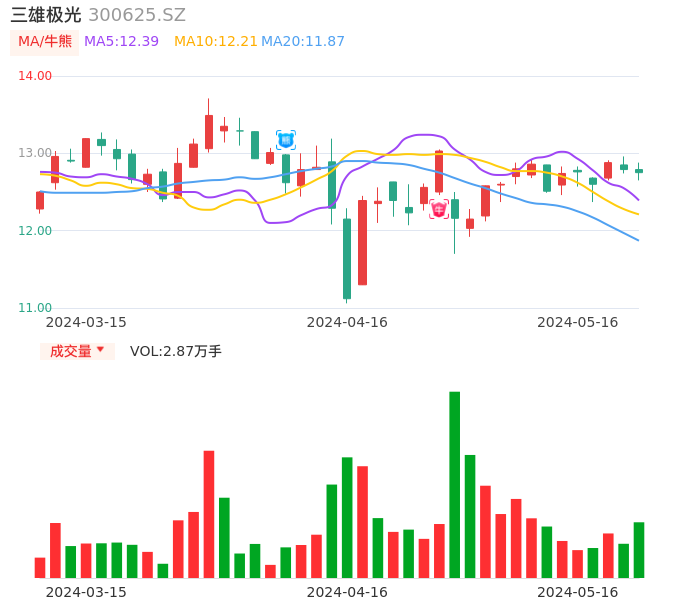The image size is (686, 606).
Task: Click the 14.00 price axis label
Action: pyautogui.click(x=35, y=76)
